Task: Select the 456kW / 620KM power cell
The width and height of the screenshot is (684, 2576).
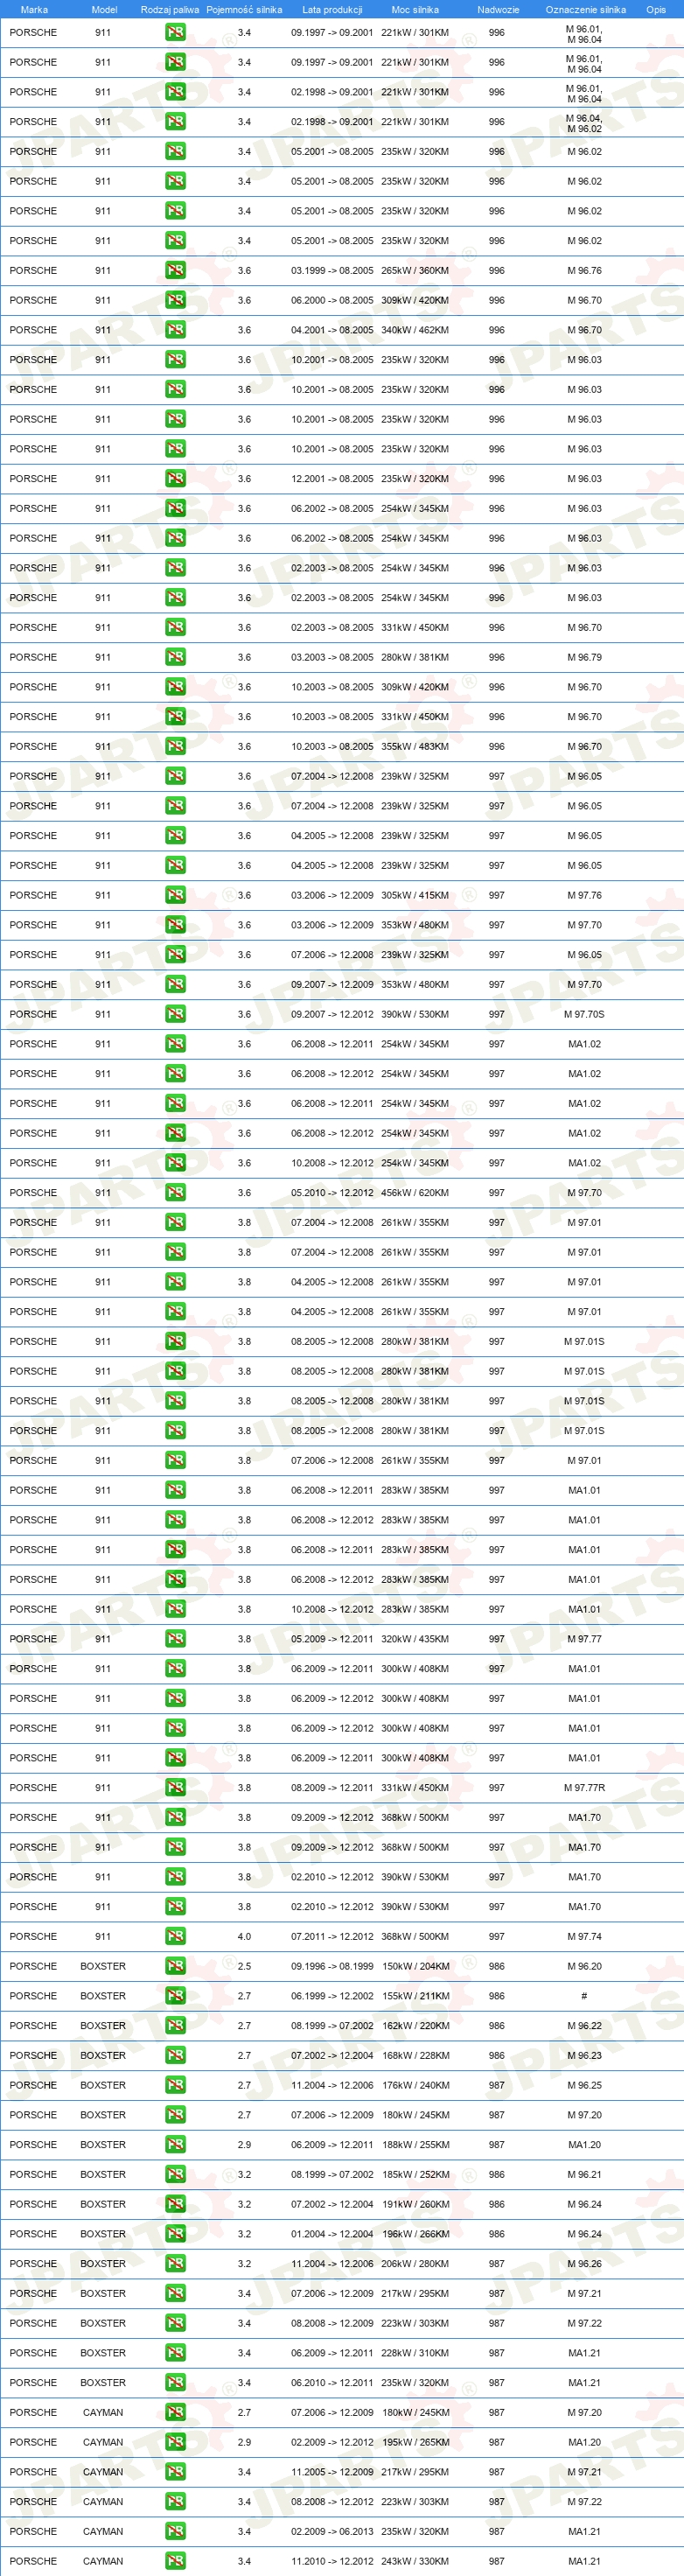Action: pyautogui.click(x=415, y=1192)
